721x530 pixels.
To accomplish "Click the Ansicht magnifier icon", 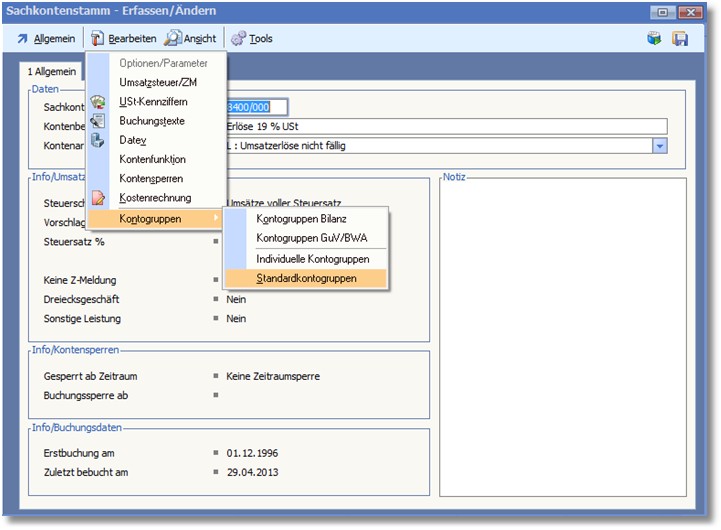I will (x=173, y=39).
